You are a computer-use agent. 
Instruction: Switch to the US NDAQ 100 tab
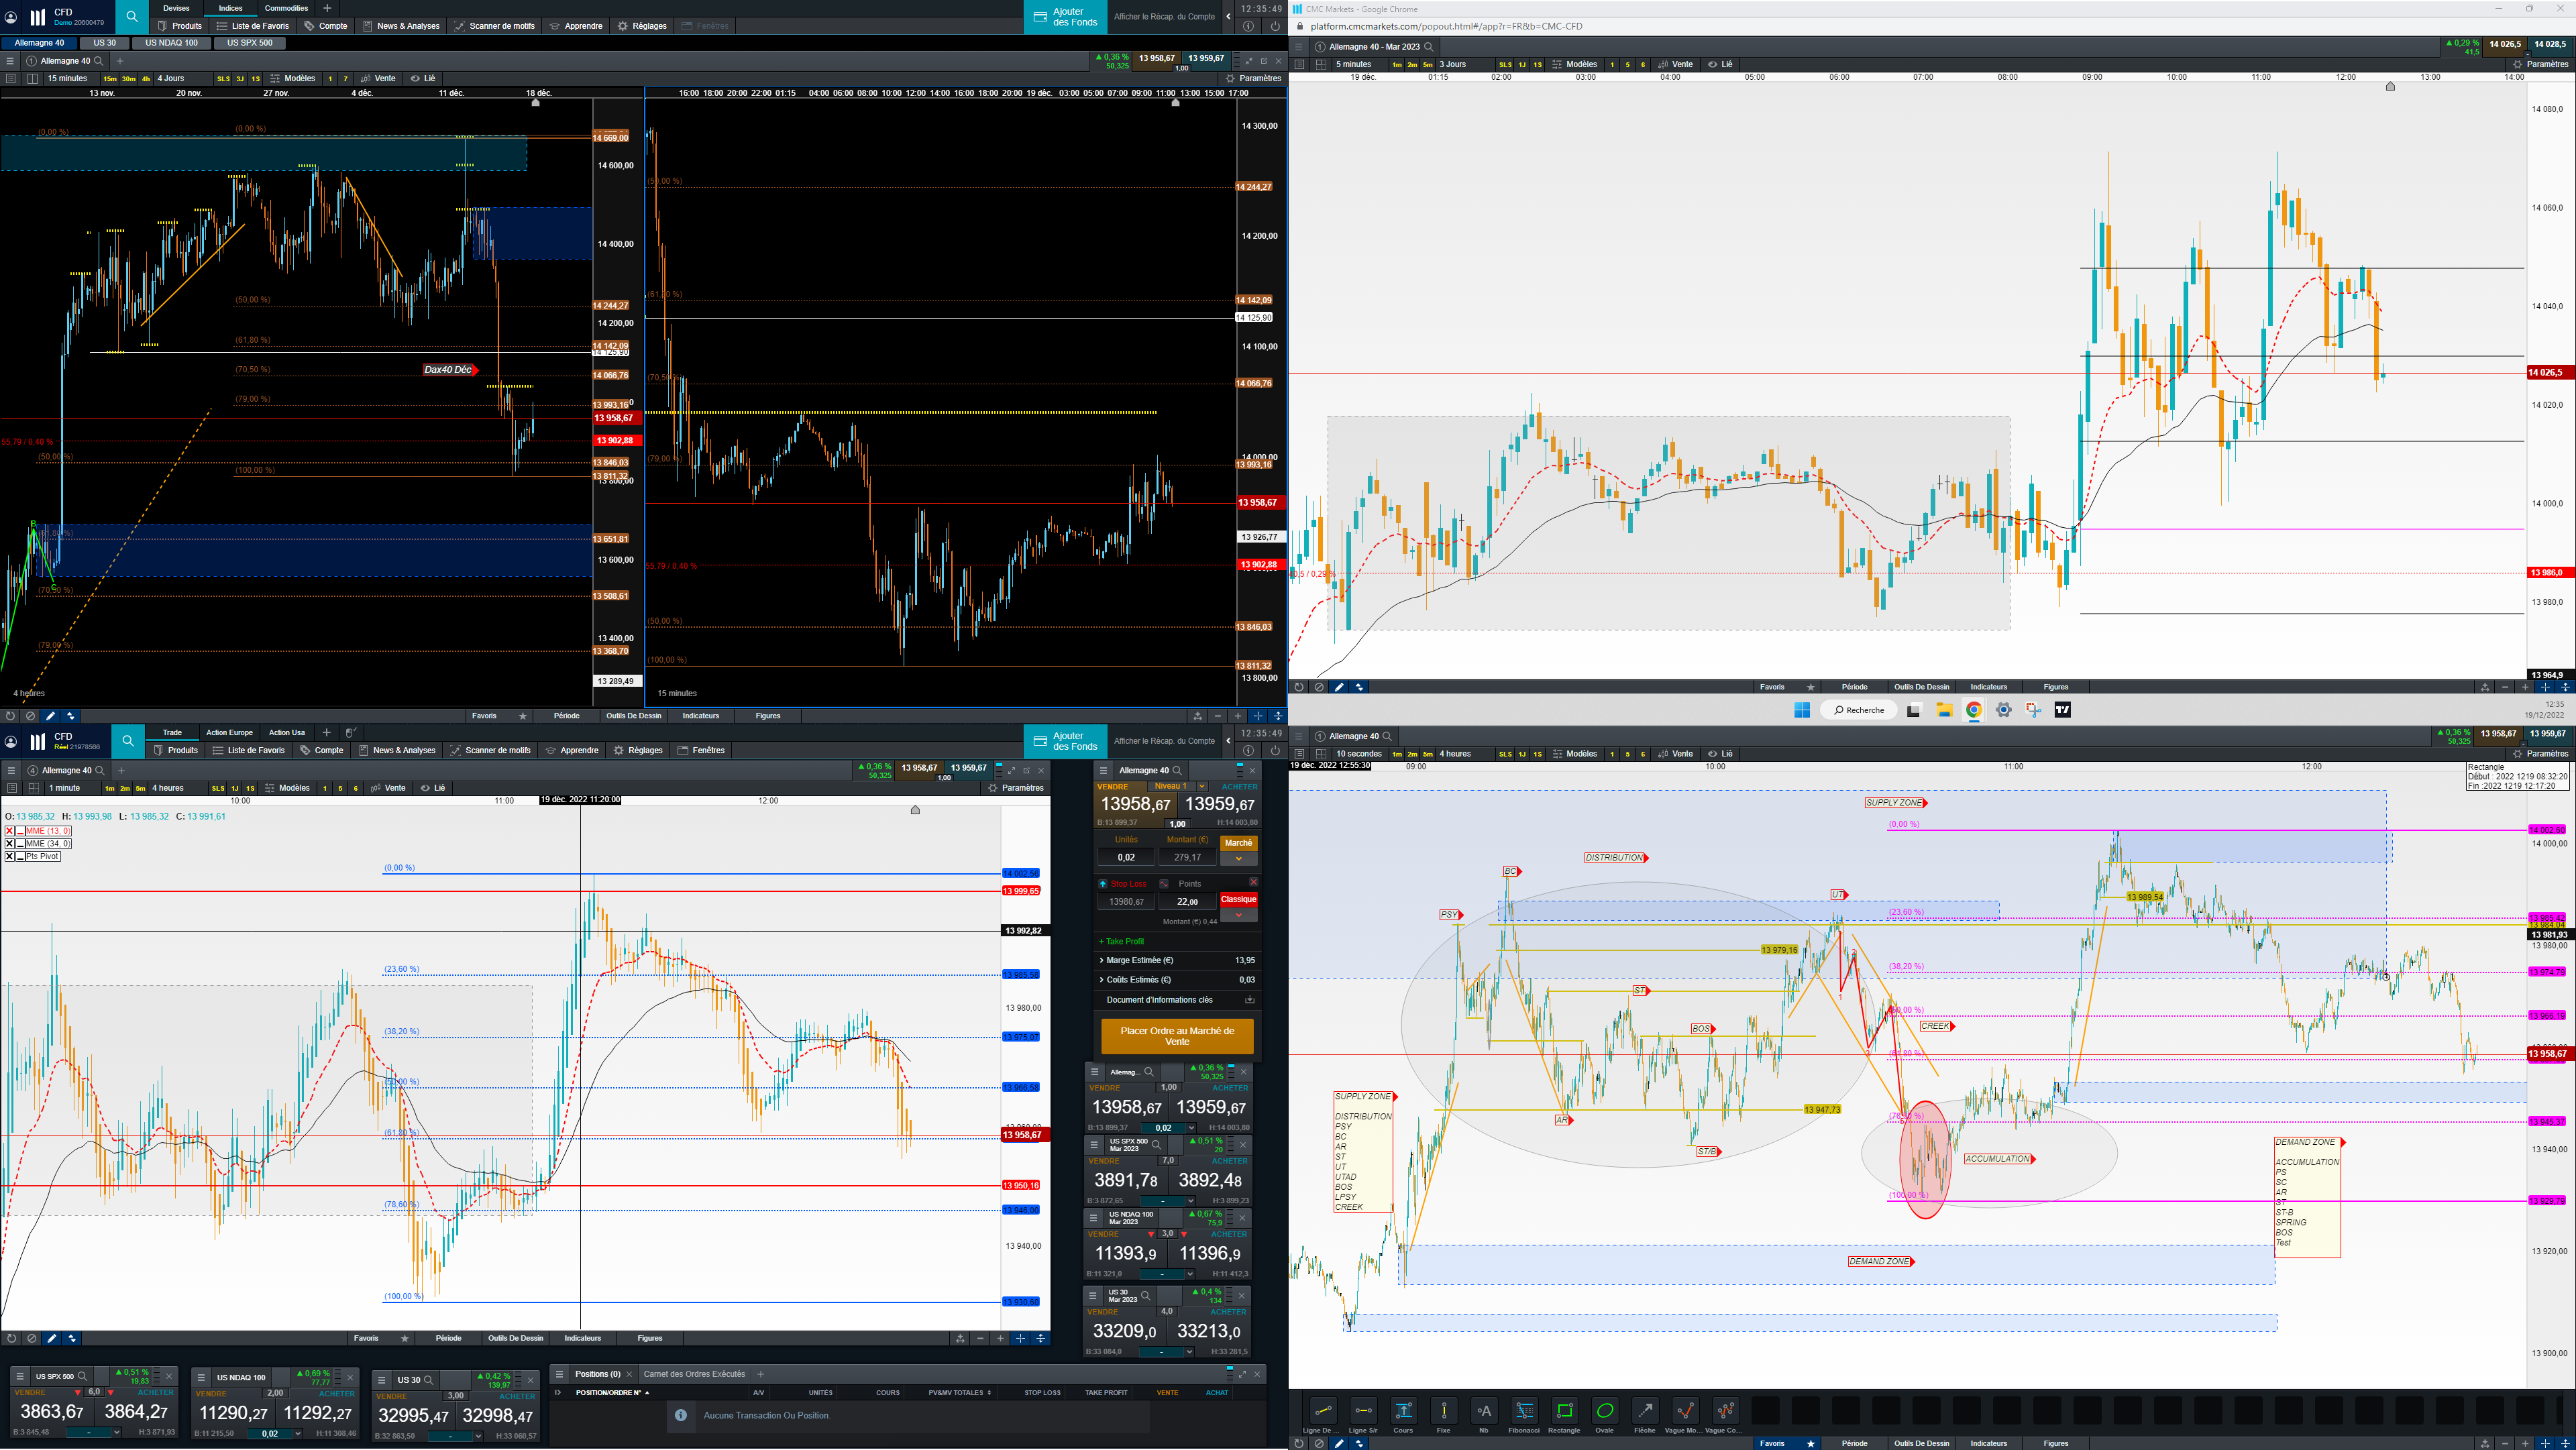click(x=171, y=43)
